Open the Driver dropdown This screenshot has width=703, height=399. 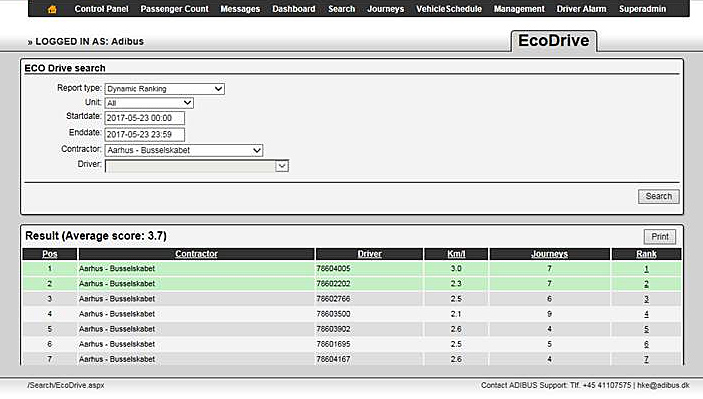tap(196, 166)
